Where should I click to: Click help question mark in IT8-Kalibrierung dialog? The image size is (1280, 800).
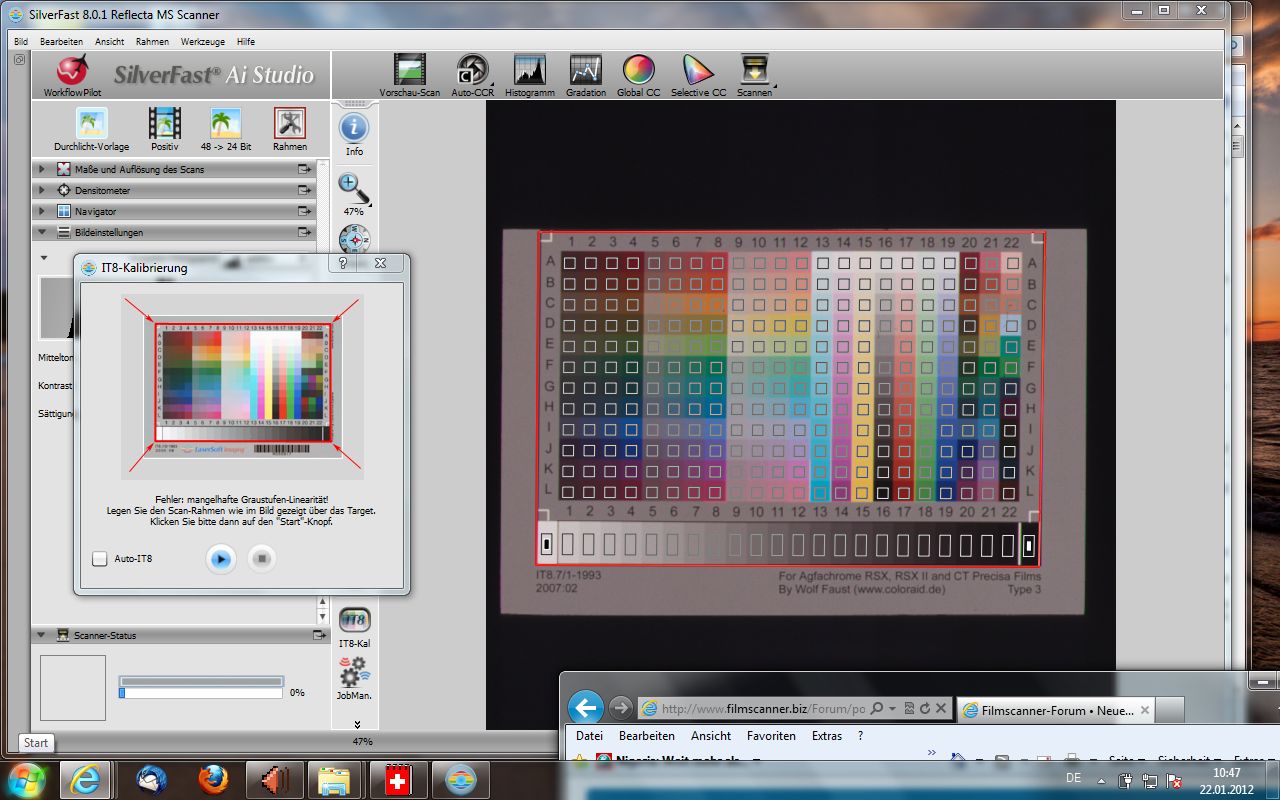343,264
